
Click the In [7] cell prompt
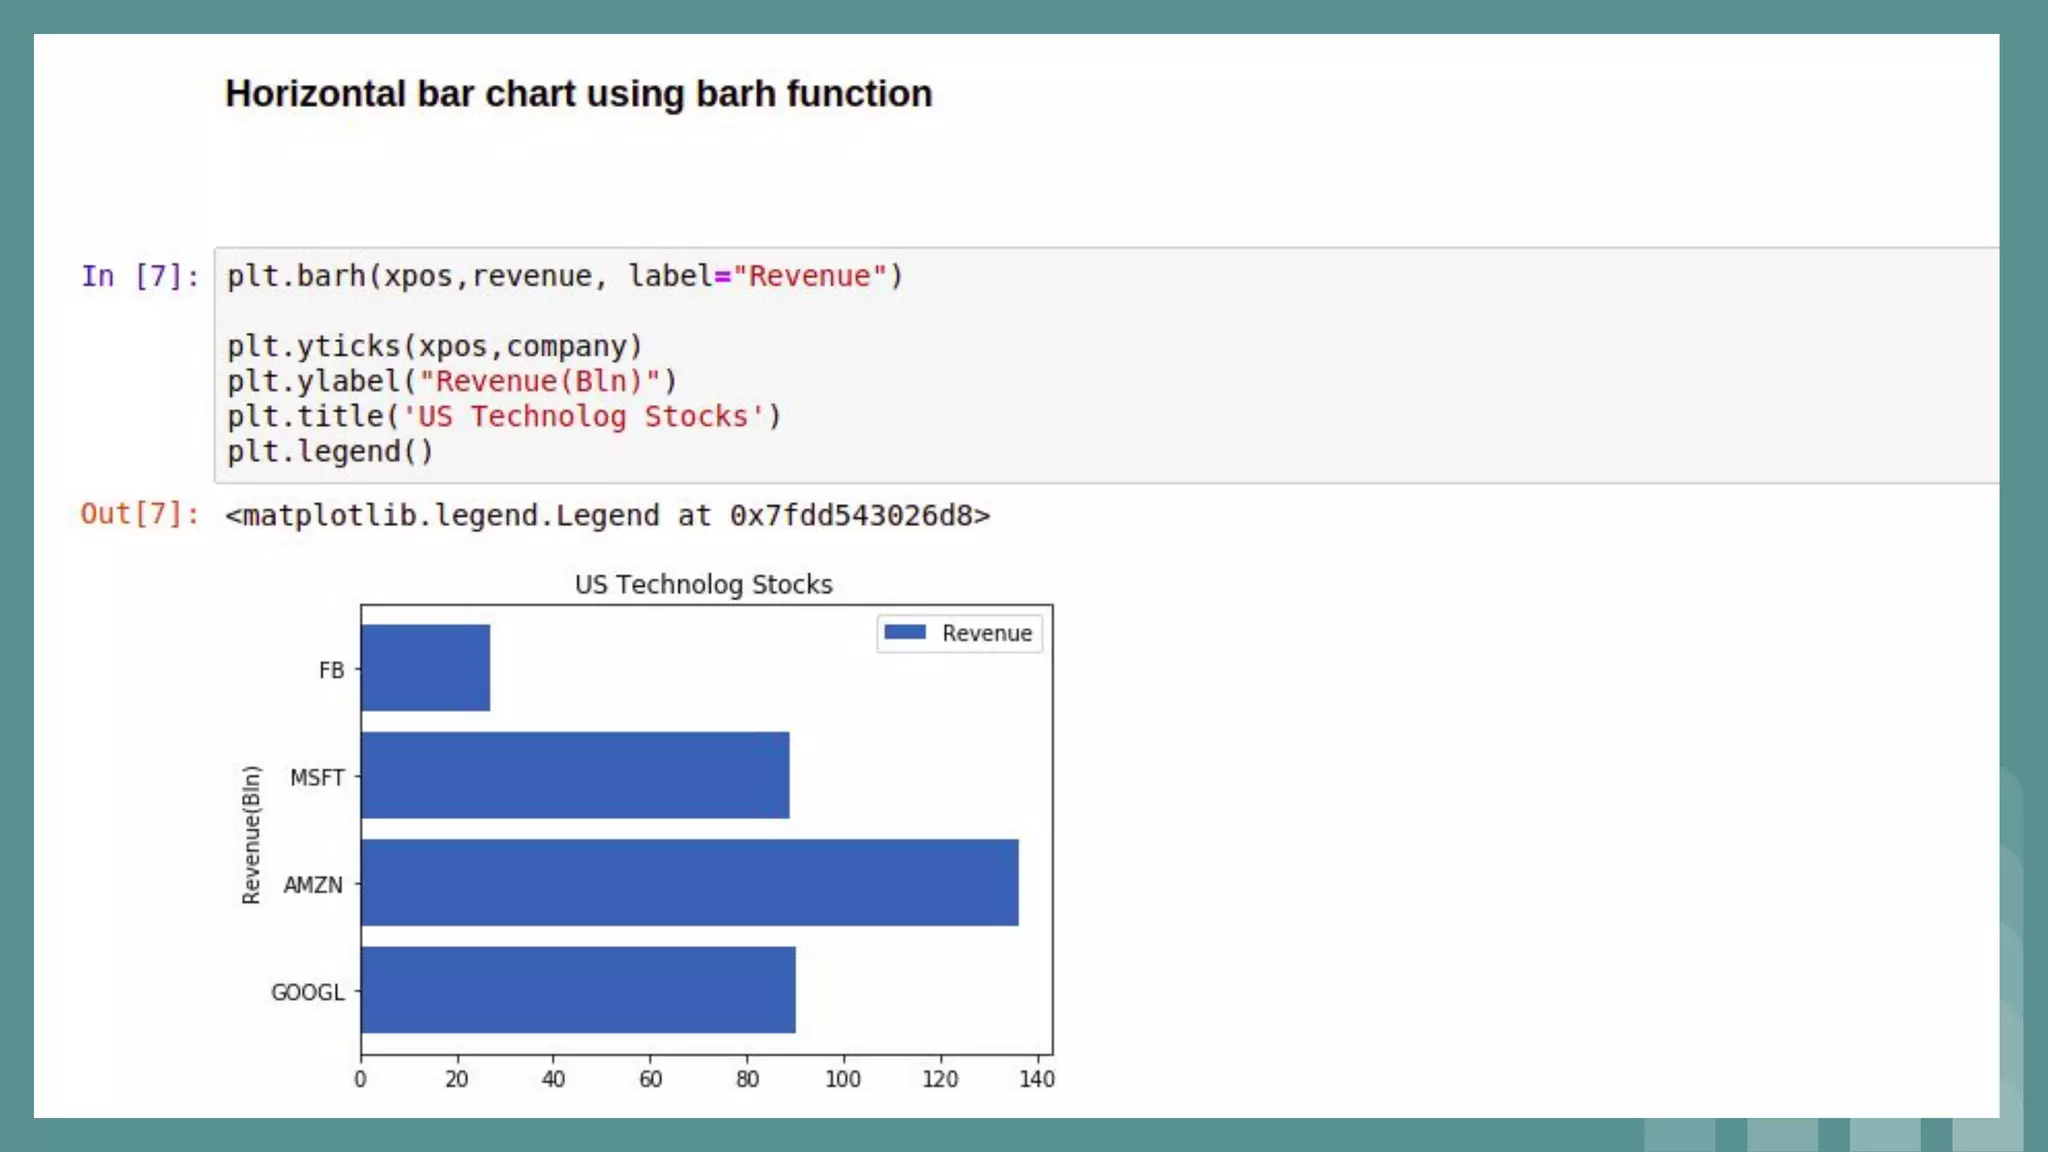tap(140, 276)
